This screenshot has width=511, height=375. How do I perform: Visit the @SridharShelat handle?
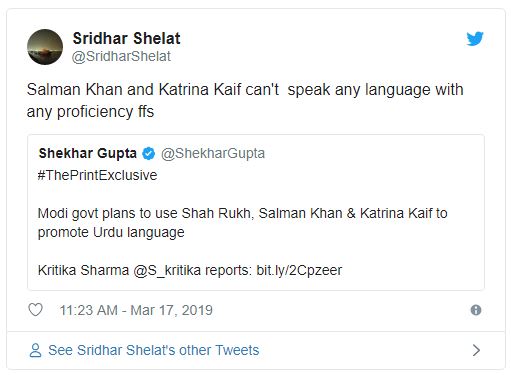121,56
